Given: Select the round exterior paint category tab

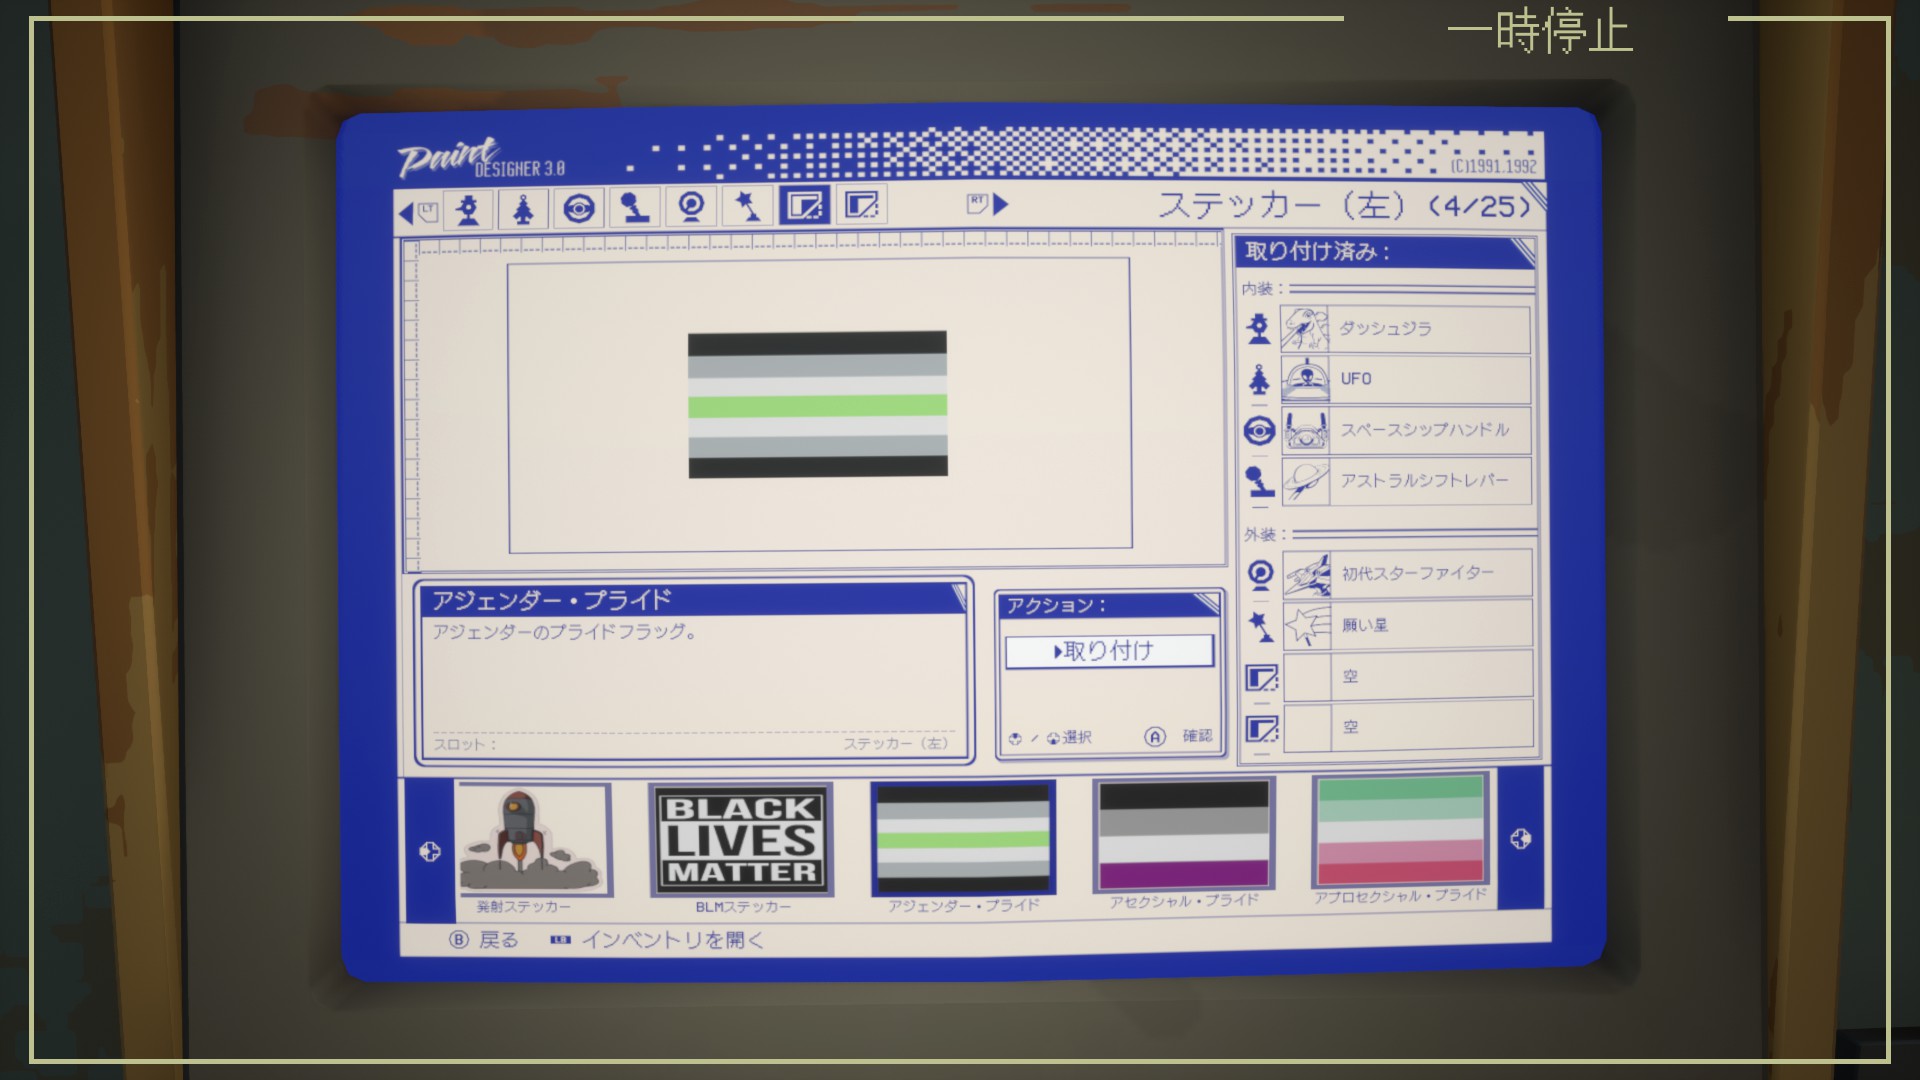Looking at the screenshot, I should pos(691,206).
